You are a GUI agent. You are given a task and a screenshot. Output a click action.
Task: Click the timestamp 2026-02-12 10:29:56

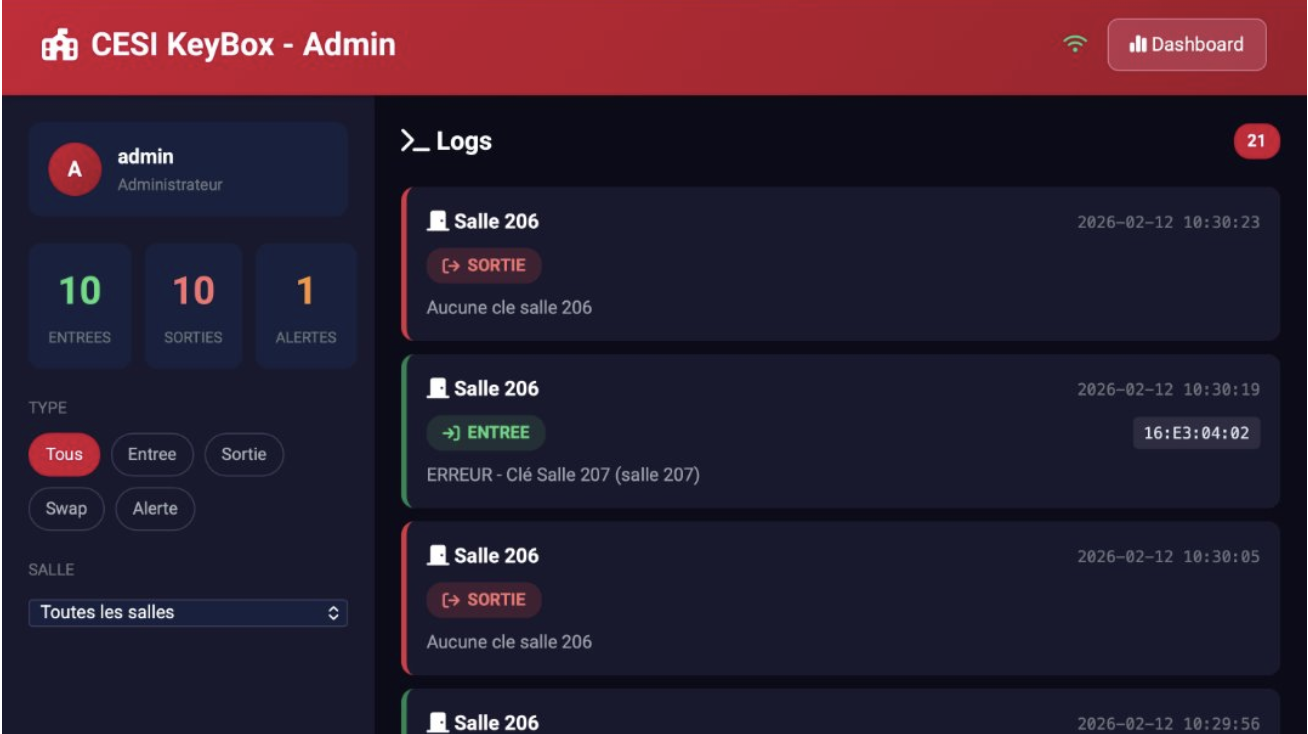click(x=1168, y=723)
